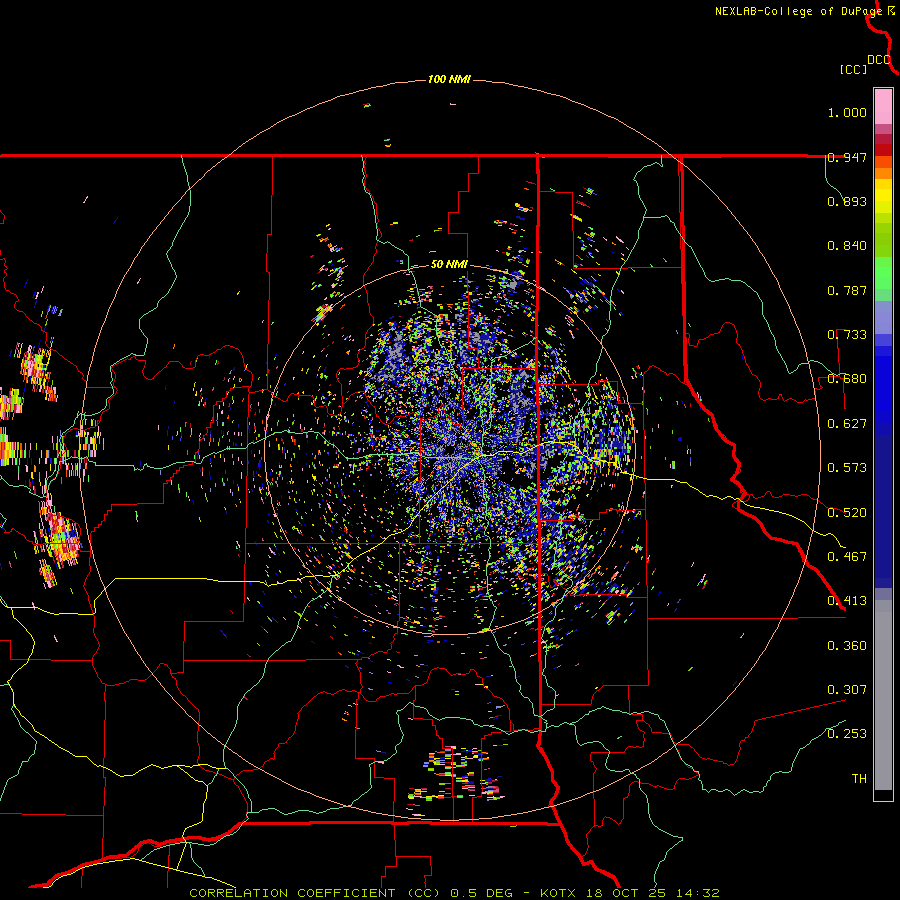Click the 0.253 legend value

847,734
